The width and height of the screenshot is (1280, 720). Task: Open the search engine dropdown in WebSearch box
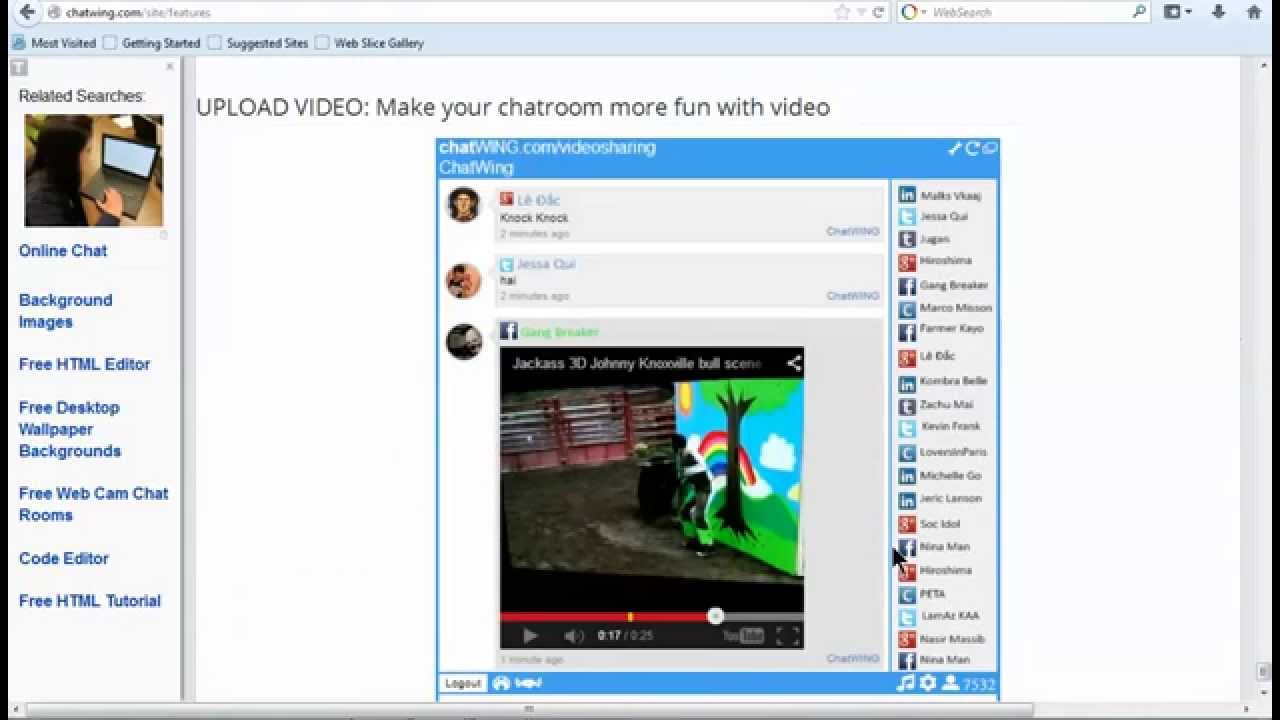tap(914, 12)
